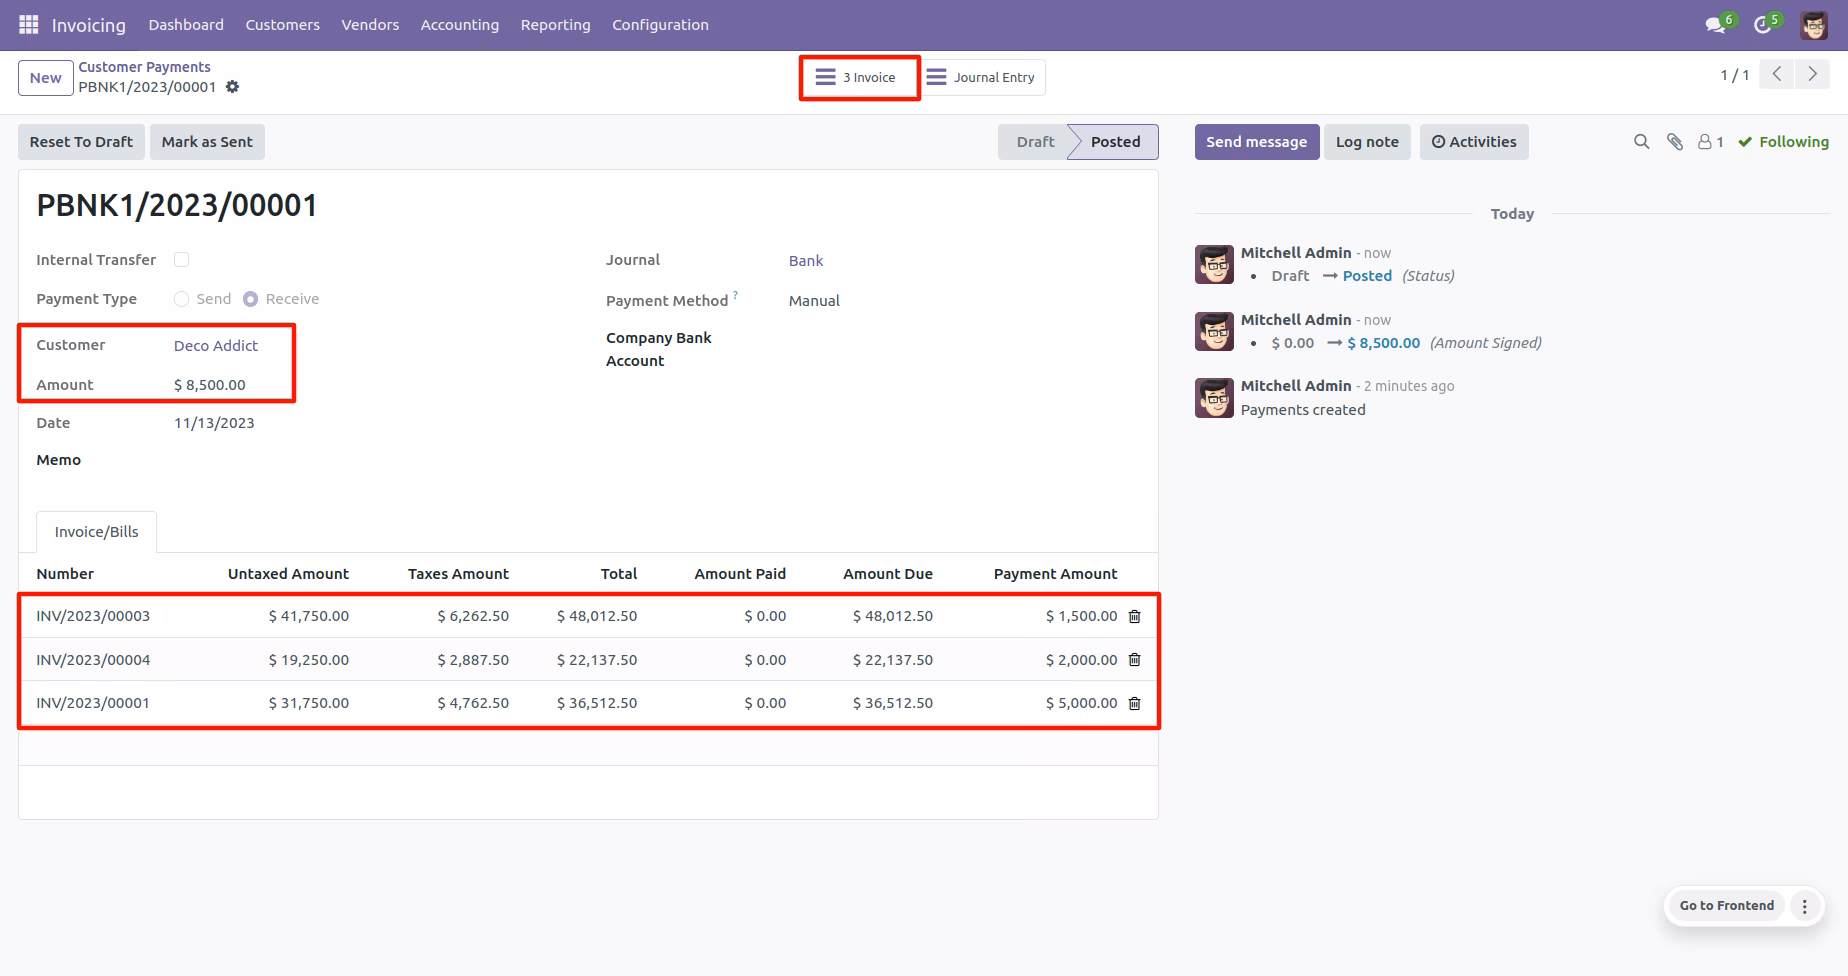Open the Mitchell Admin user avatar menu
Viewport: 1848px width, 976px height.
(1814, 25)
